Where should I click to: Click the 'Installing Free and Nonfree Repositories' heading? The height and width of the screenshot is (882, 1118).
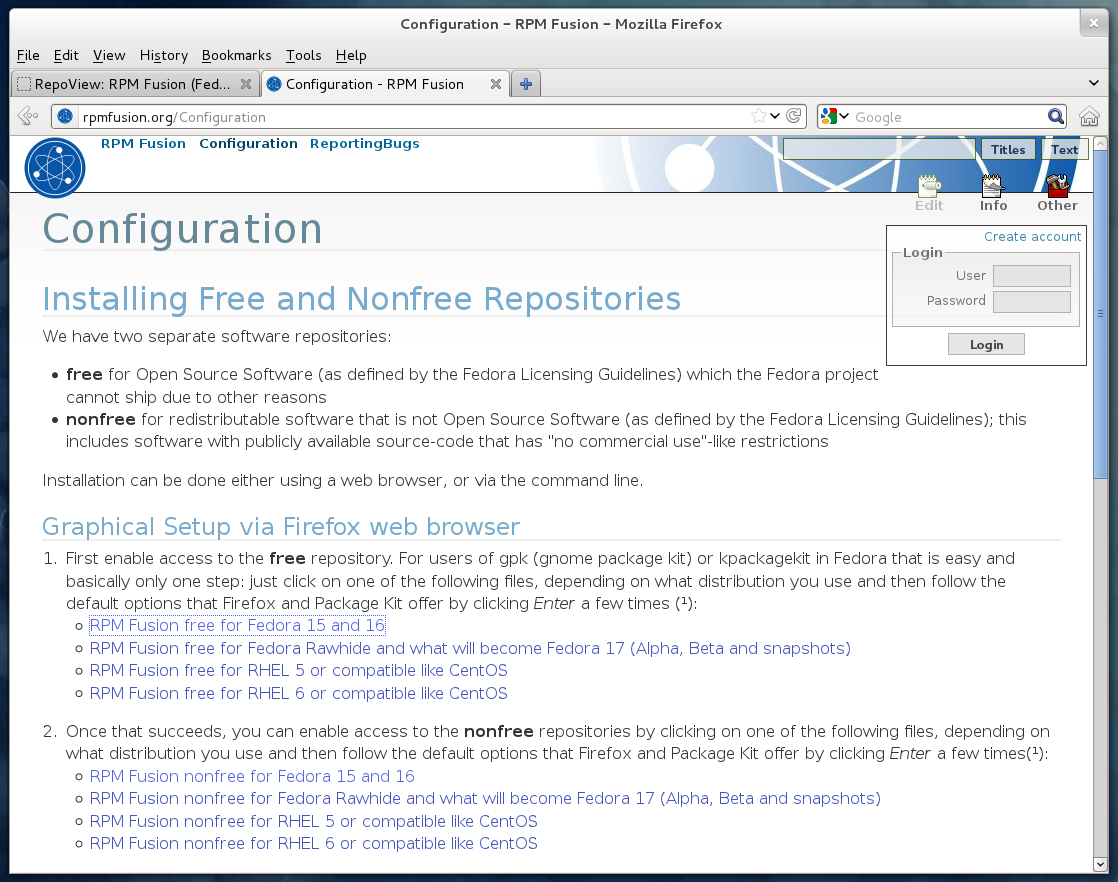pyautogui.click(x=361, y=299)
